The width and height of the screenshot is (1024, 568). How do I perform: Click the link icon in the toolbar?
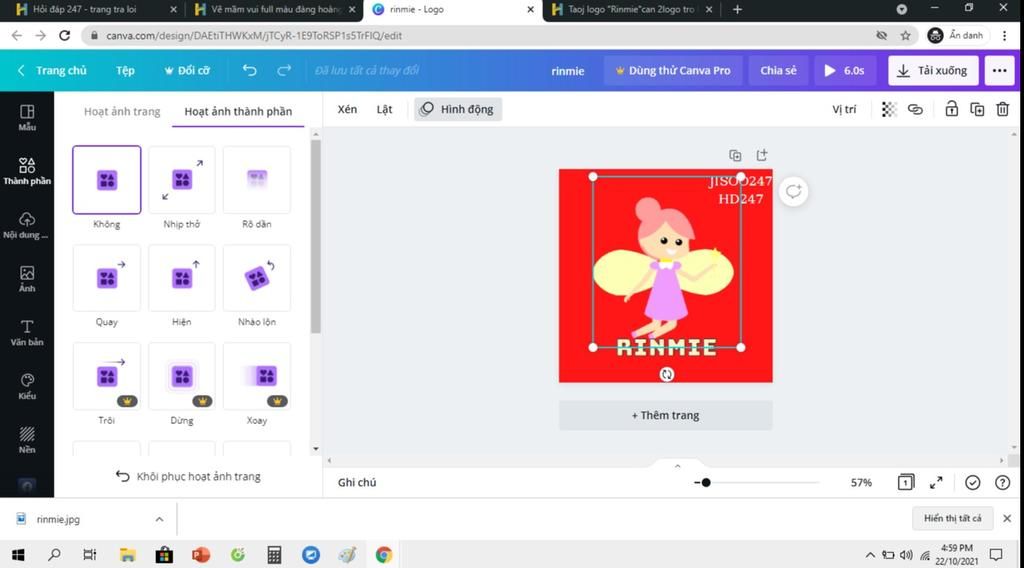pos(915,109)
